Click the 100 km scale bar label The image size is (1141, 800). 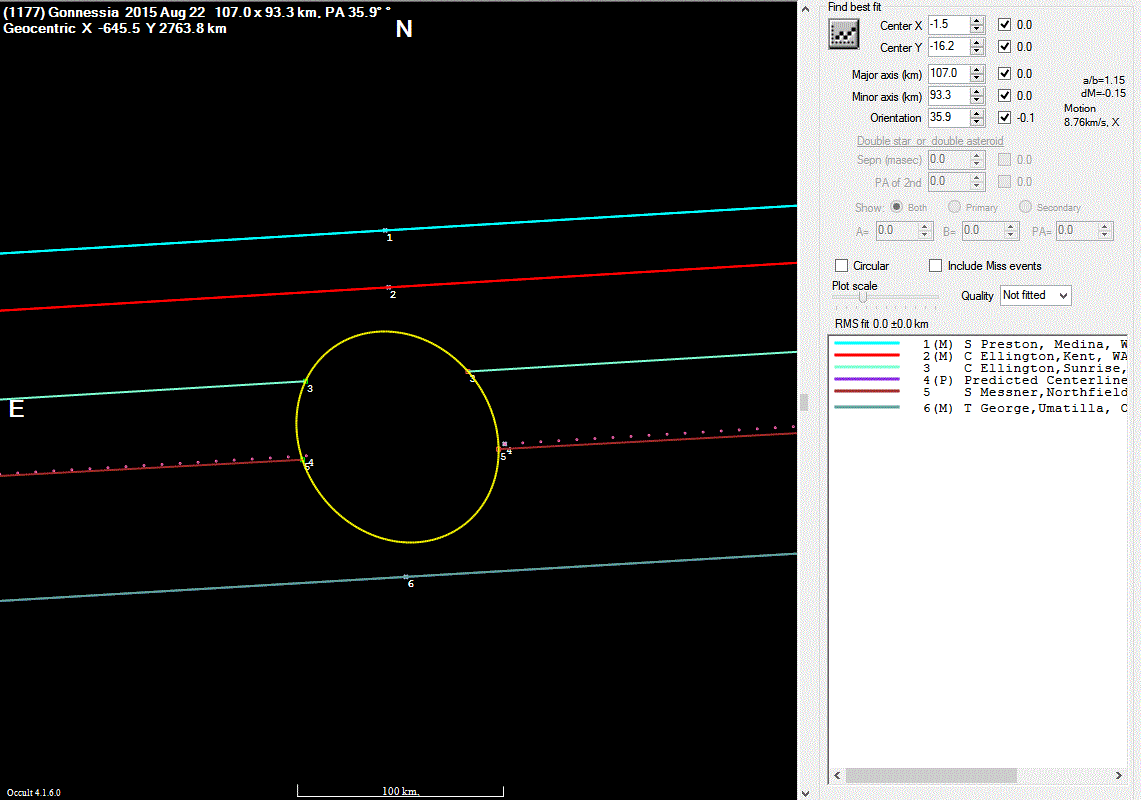[401, 791]
